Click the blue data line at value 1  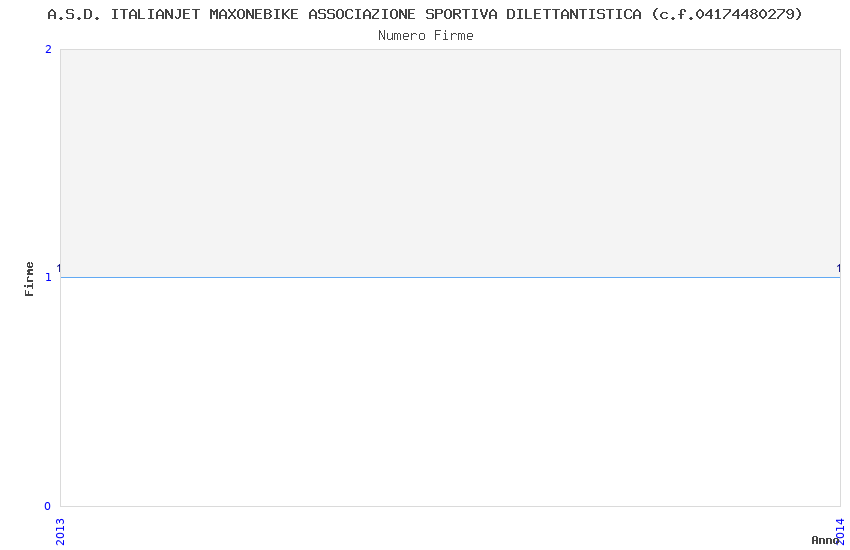pos(450,277)
